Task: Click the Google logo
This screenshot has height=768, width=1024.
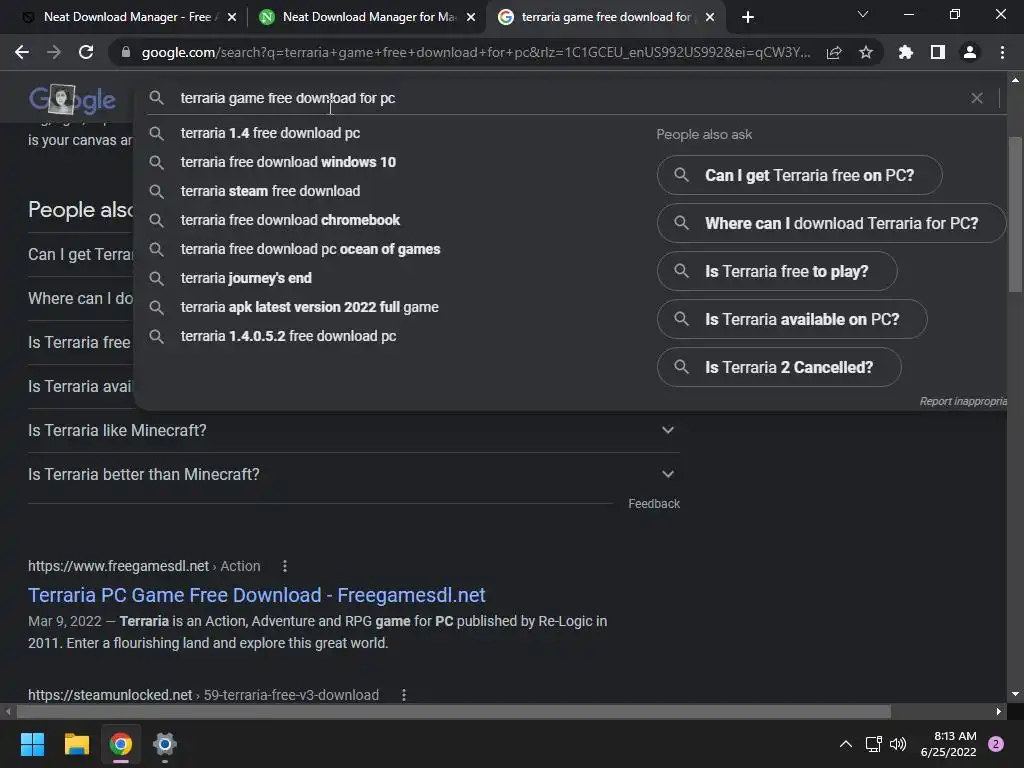Action: click(x=72, y=99)
